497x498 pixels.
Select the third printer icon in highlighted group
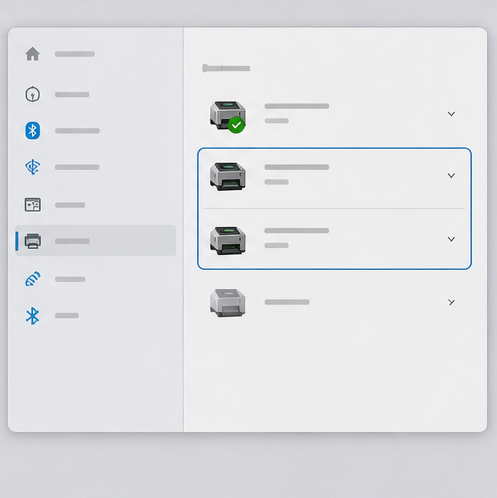click(x=228, y=240)
